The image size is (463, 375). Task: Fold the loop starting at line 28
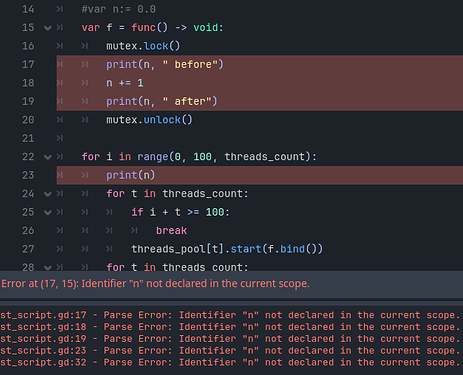point(48,267)
